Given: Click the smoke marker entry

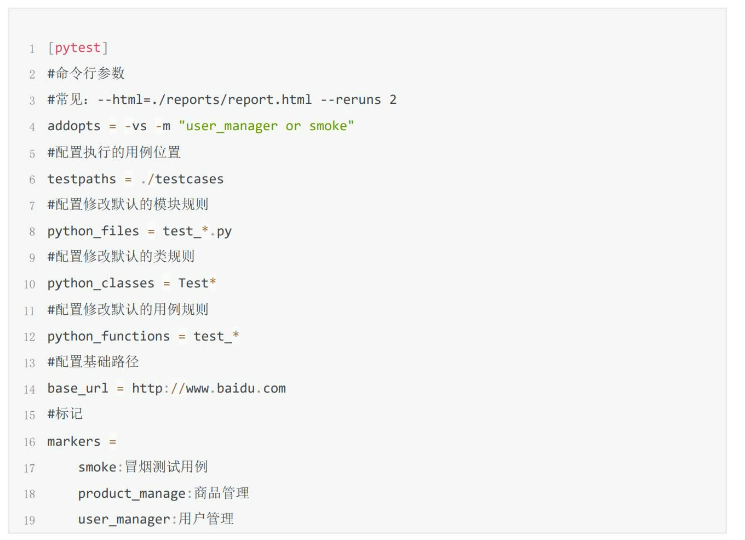Looking at the screenshot, I should pos(98,467).
